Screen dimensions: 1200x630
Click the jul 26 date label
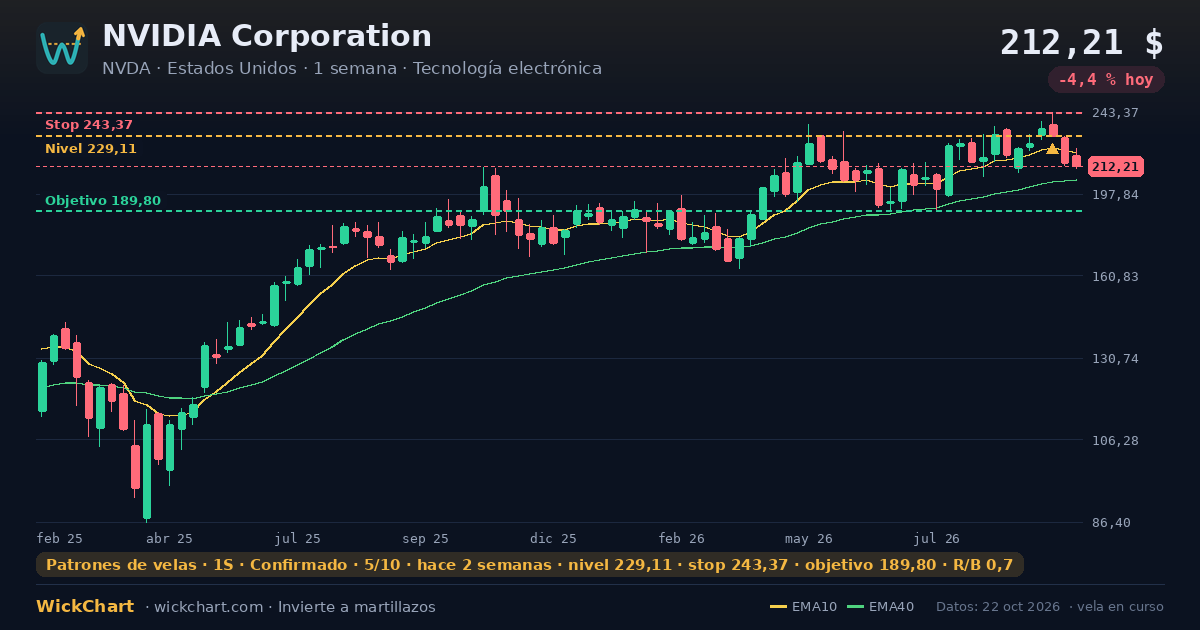(x=937, y=538)
